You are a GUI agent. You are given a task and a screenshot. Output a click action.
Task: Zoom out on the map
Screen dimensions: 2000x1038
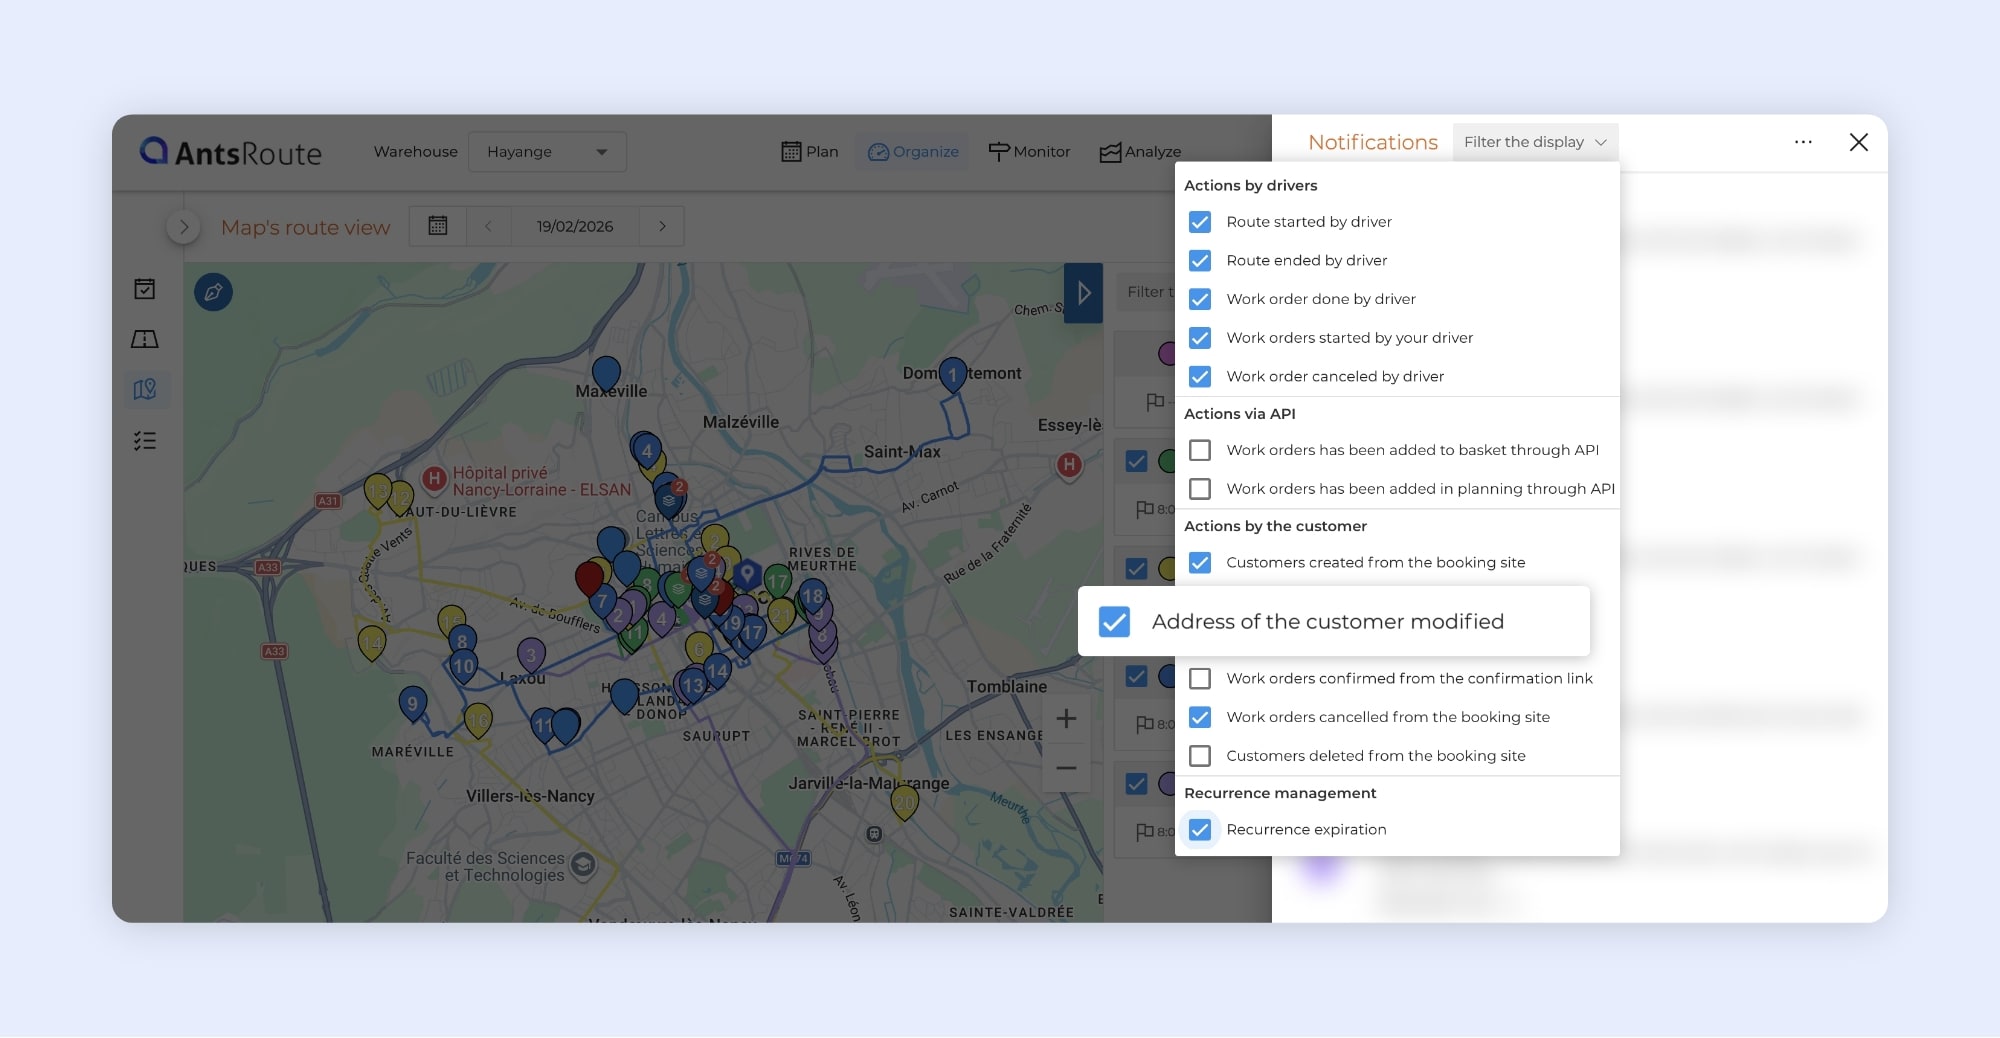tap(1066, 768)
